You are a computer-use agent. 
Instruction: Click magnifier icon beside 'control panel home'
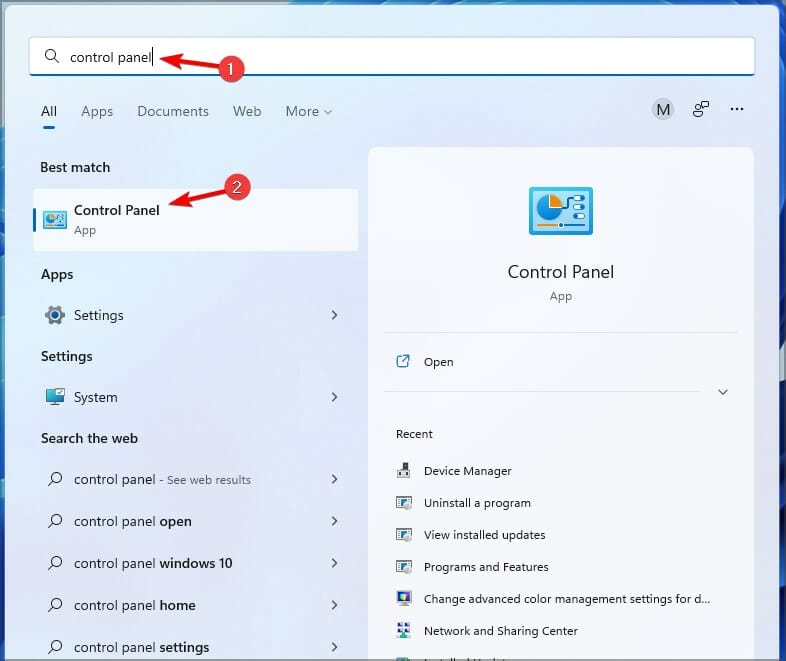tap(55, 605)
